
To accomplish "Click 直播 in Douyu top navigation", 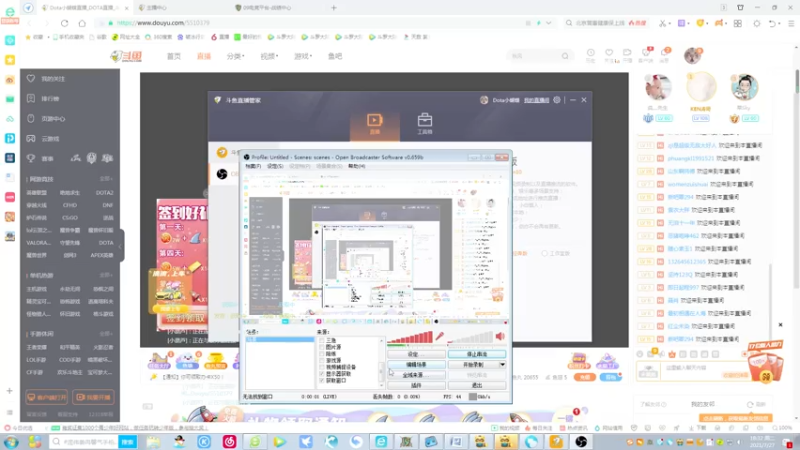I will tap(204, 56).
